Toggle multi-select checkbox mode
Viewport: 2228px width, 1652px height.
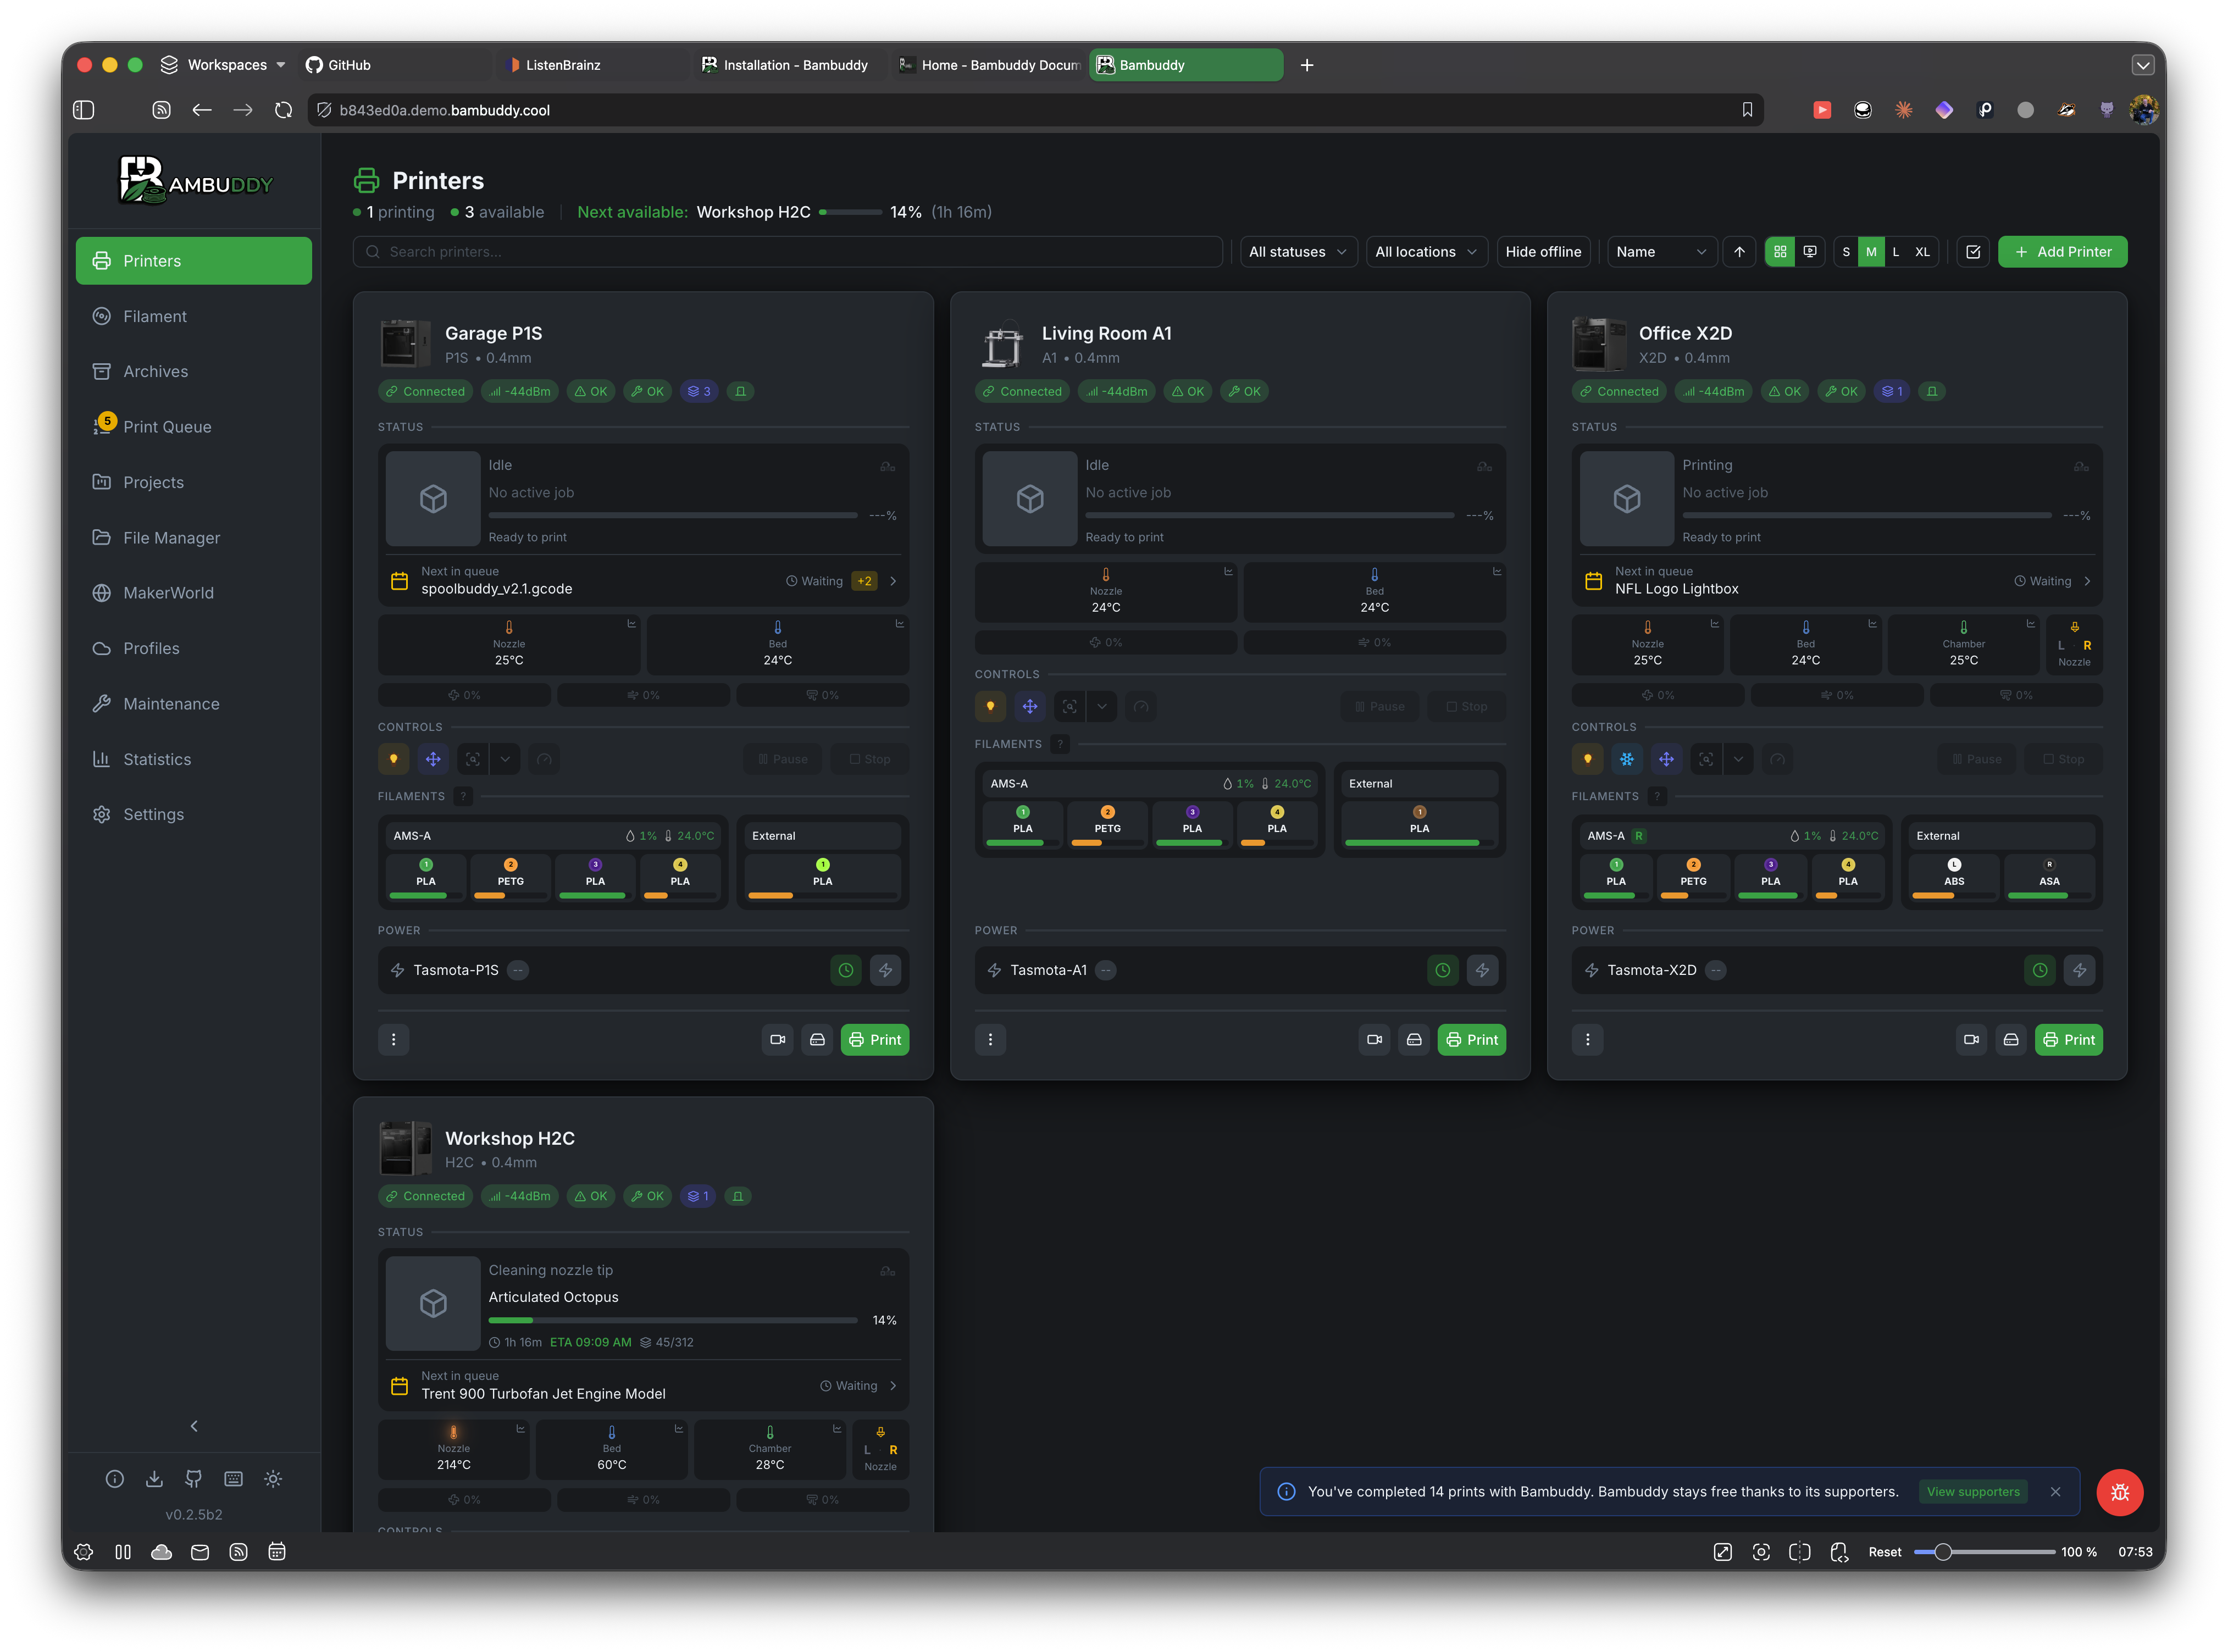[x=1973, y=252]
